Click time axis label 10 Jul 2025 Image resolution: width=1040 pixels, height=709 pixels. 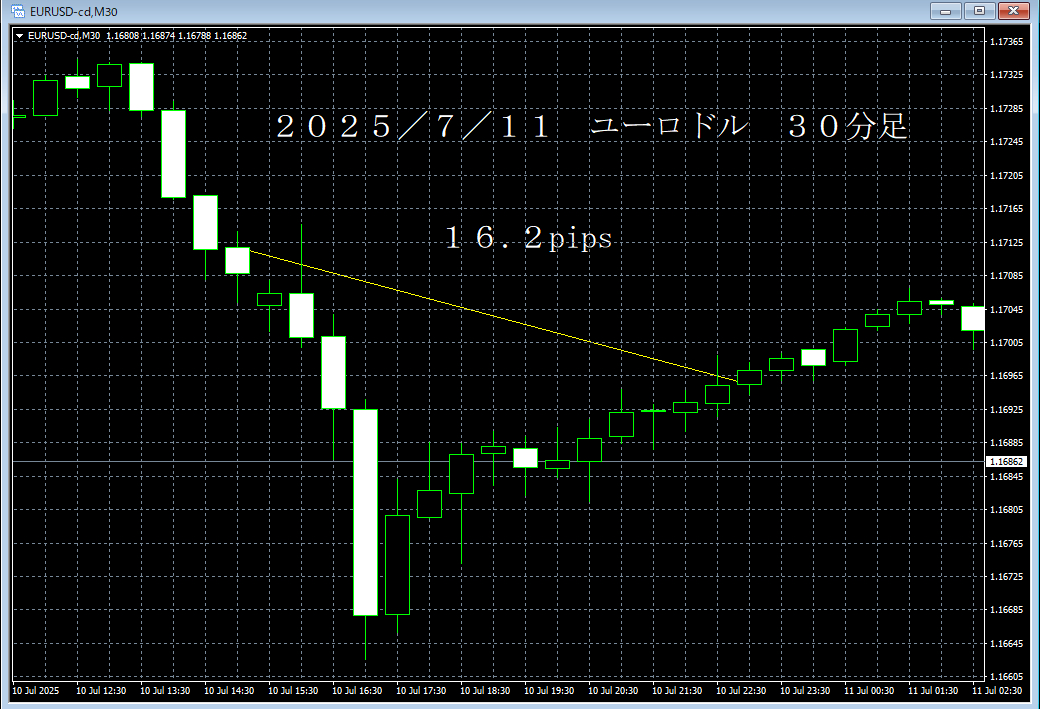pyautogui.click(x=36, y=691)
